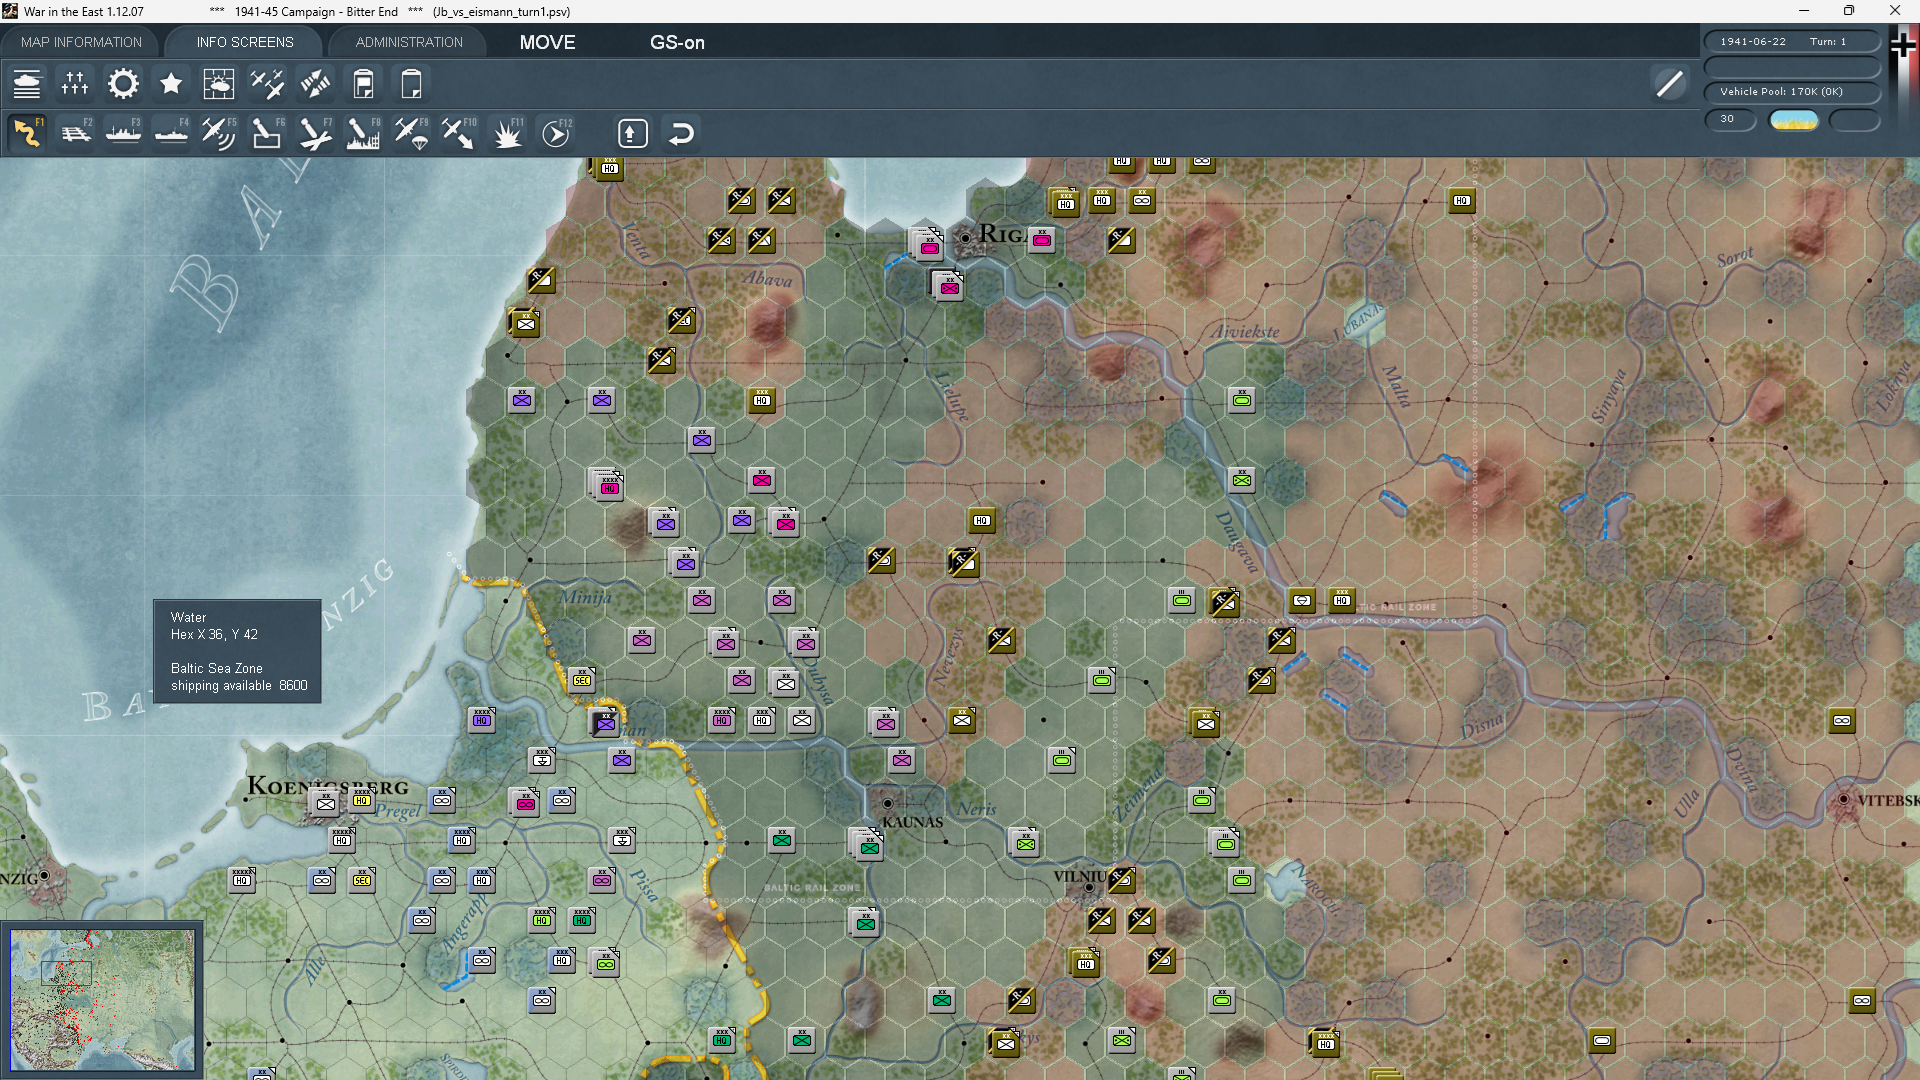Viewport: 1920px width, 1080px height.
Task: Select F8 Bomb City mode
Action: point(363,133)
